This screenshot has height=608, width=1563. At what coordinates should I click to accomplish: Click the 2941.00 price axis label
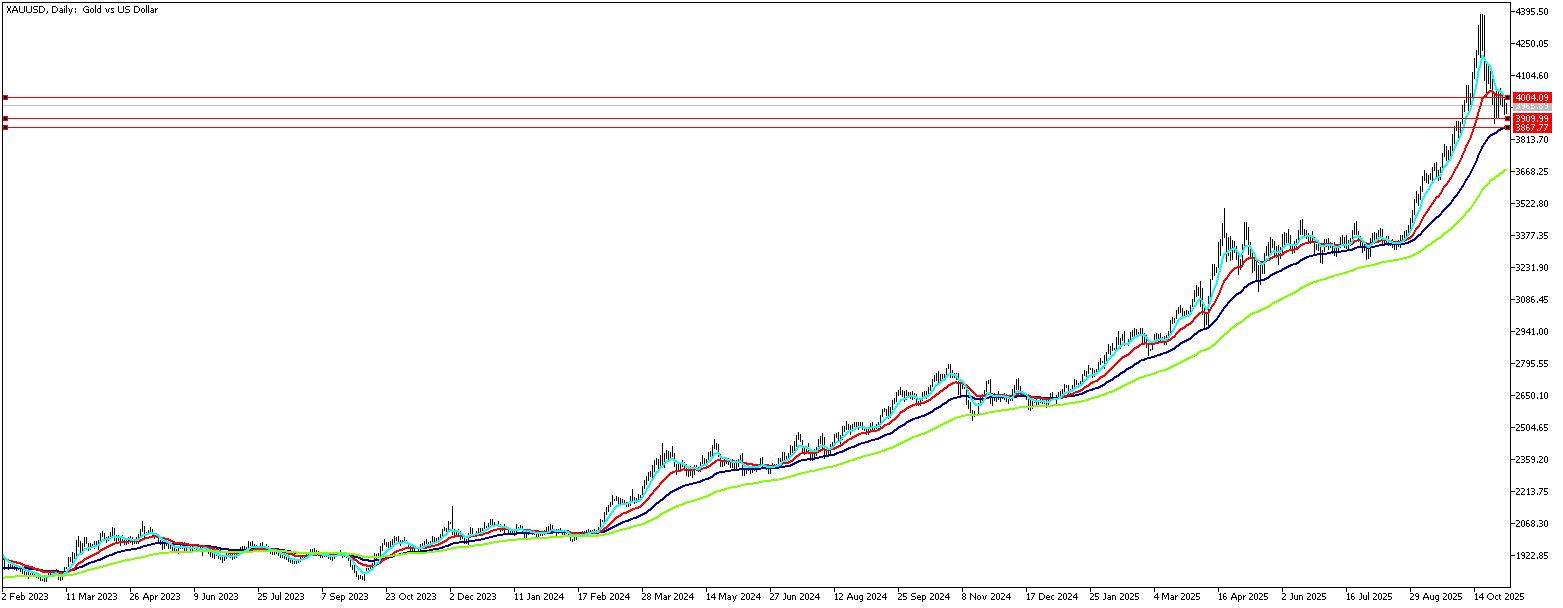(1533, 332)
